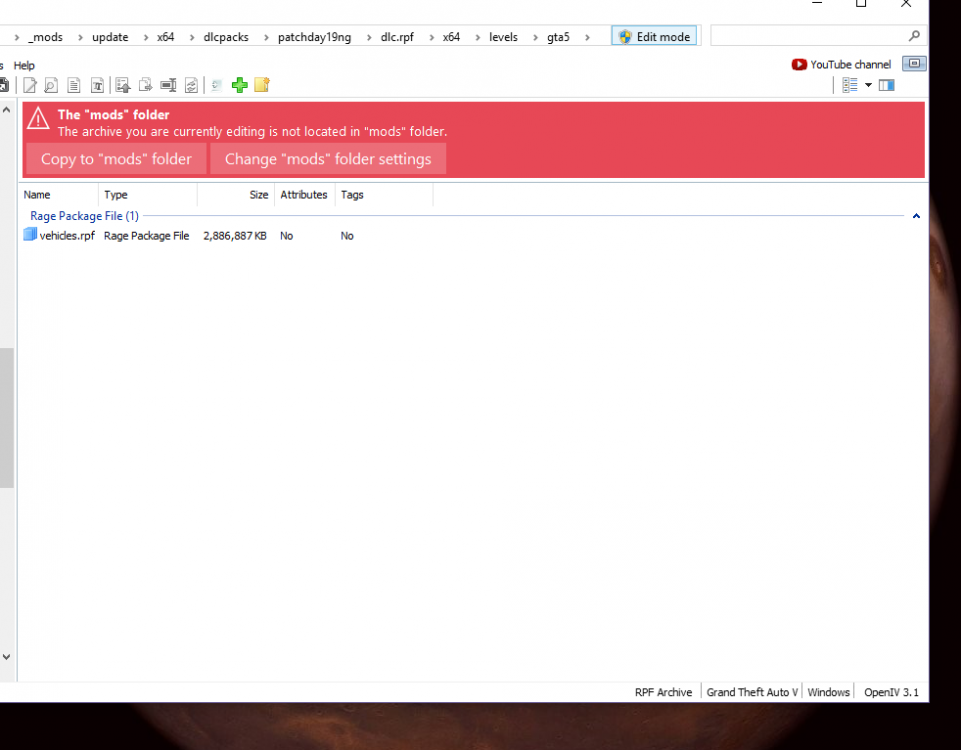Go to _mods in breadcrumb path

pos(45,37)
